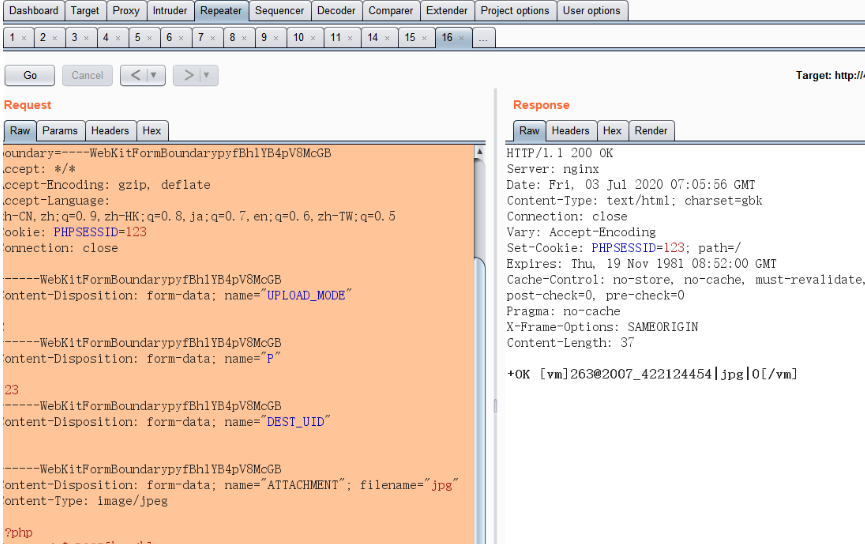Click the "HTTP/1.1 200 OK" status line

click(560, 153)
